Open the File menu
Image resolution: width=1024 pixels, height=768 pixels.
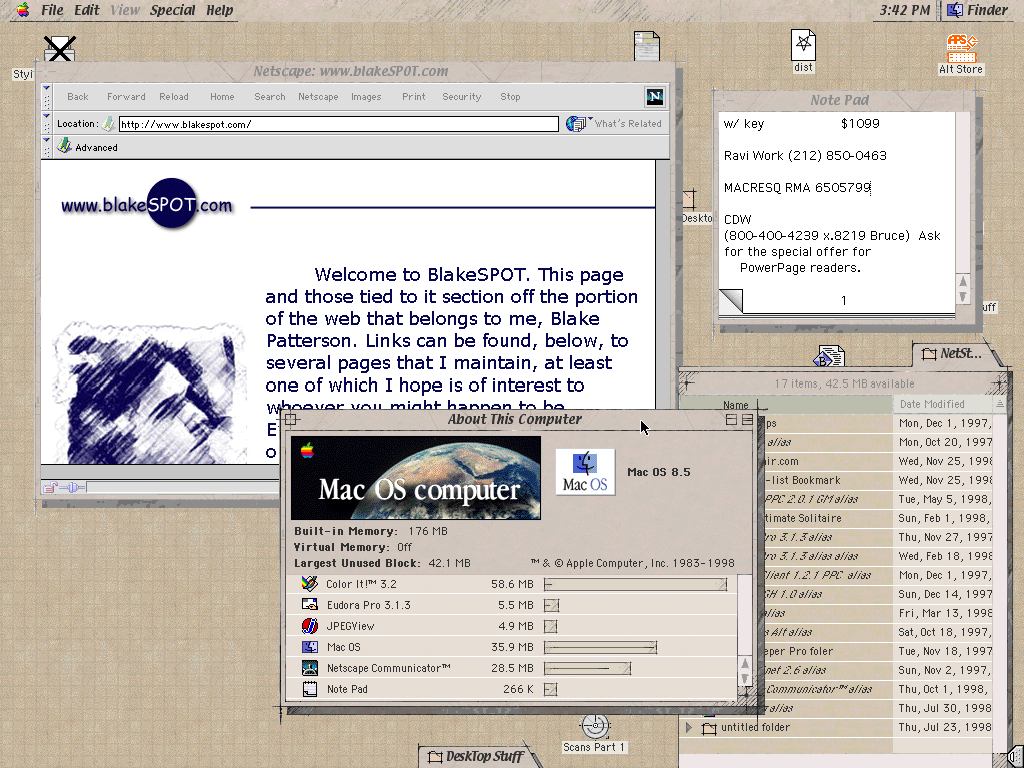pos(52,10)
